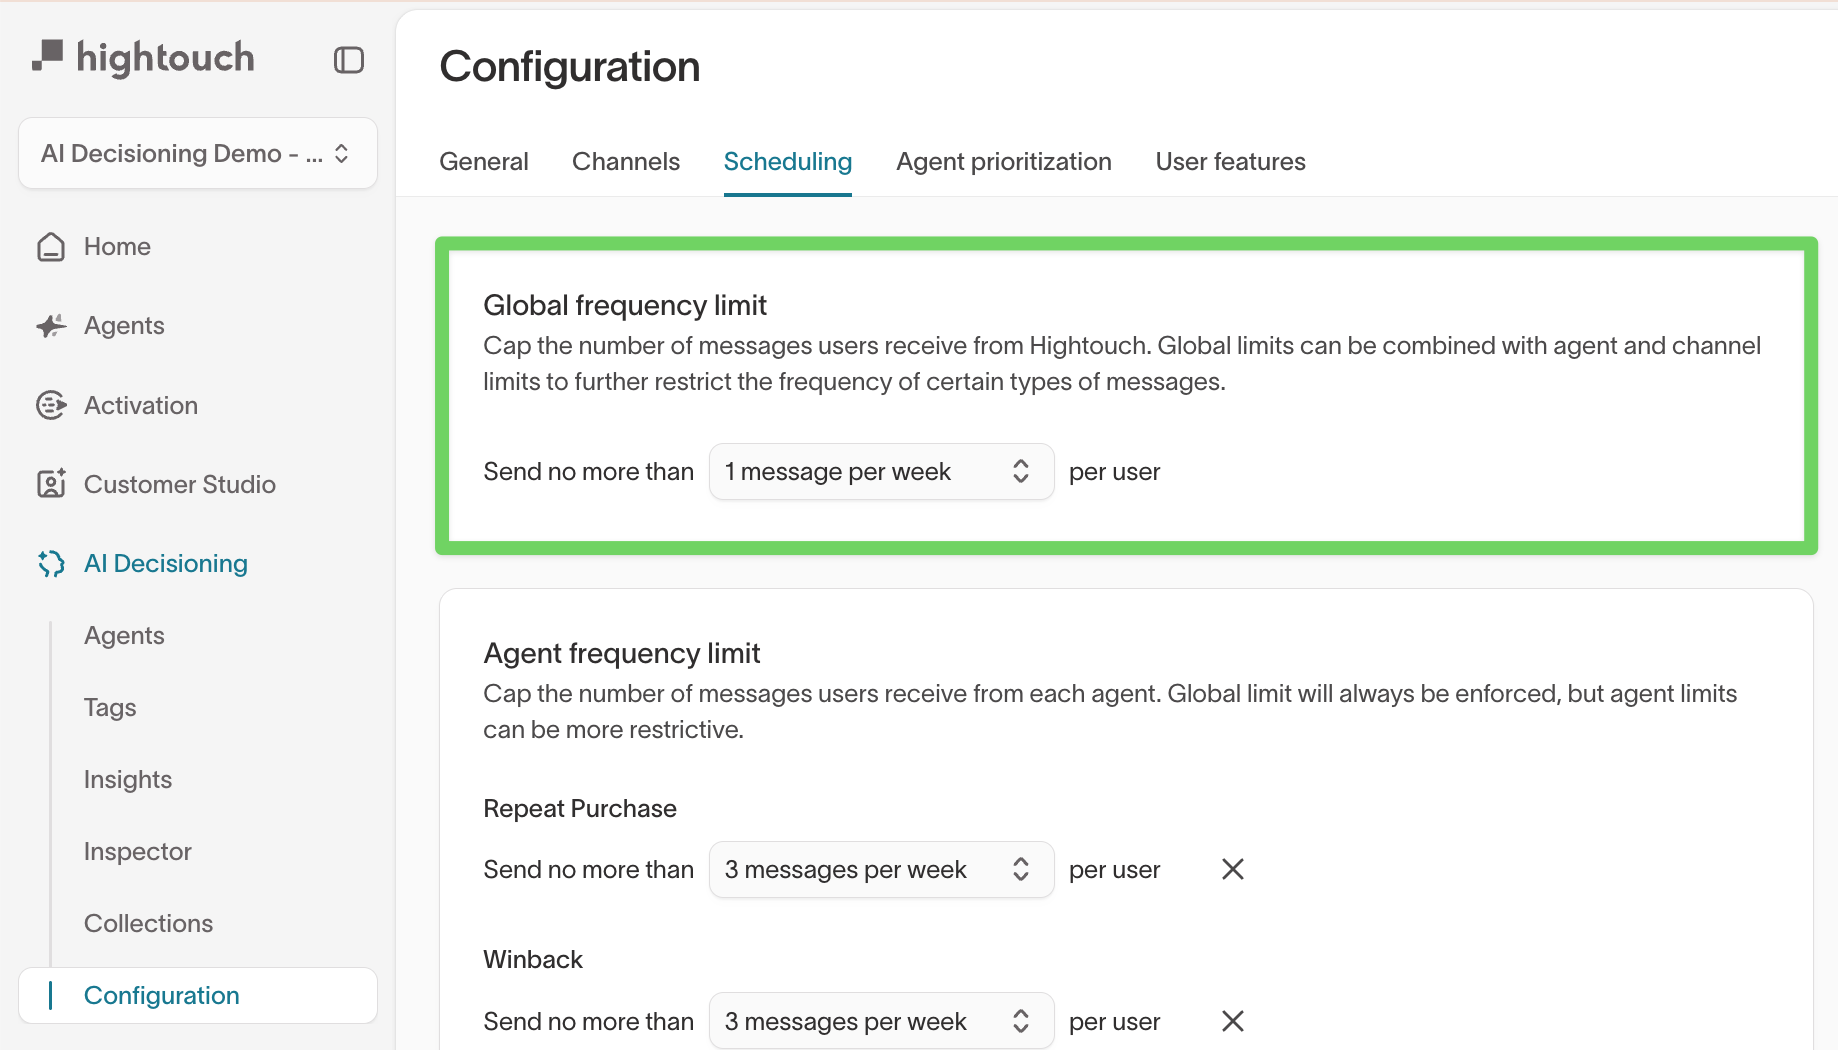Remove the Repeat Purchase frequency limit
The image size is (1838, 1050).
(x=1232, y=870)
